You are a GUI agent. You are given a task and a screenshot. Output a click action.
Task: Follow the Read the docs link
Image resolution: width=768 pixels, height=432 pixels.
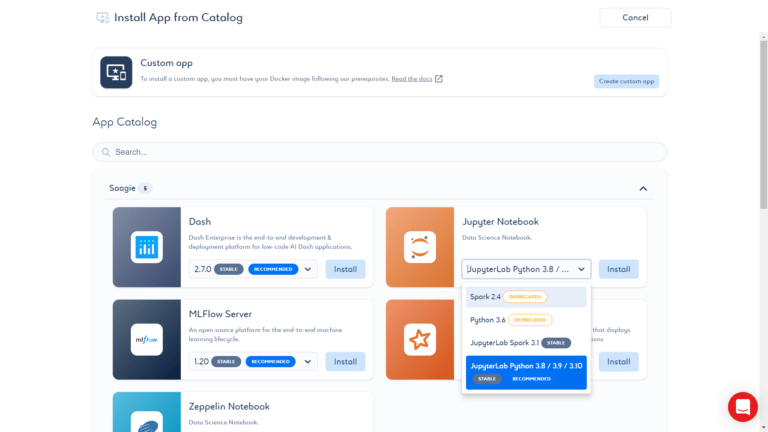pyautogui.click(x=411, y=79)
